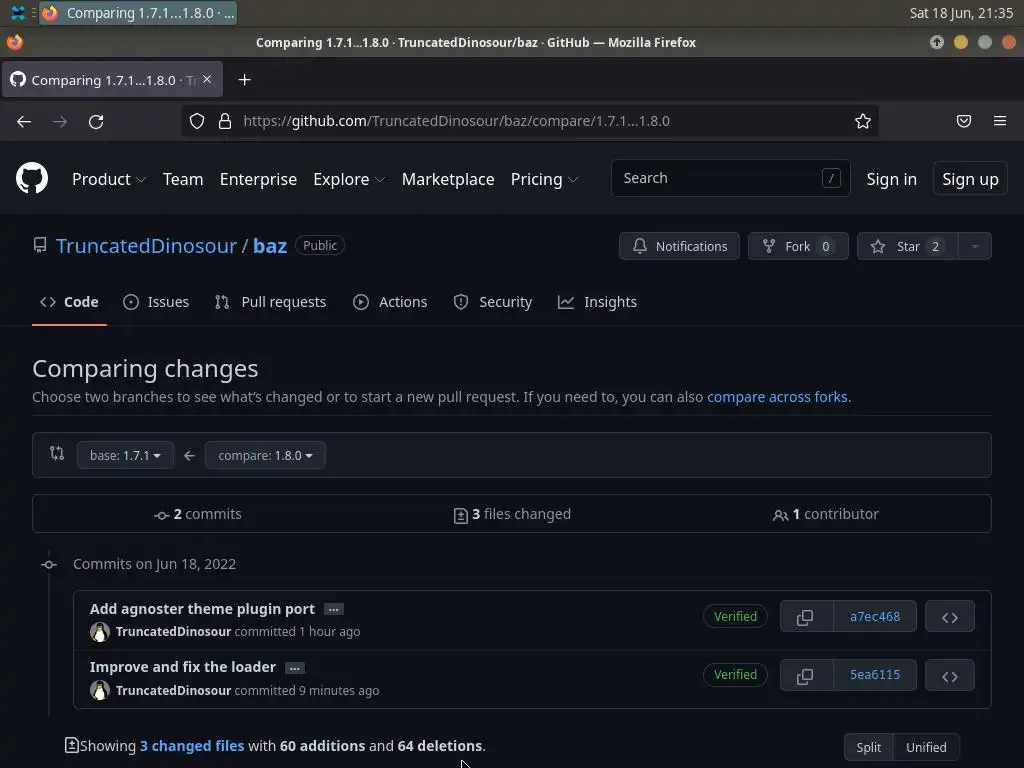
Task: Click the browser forward arrow
Action: pos(60,121)
